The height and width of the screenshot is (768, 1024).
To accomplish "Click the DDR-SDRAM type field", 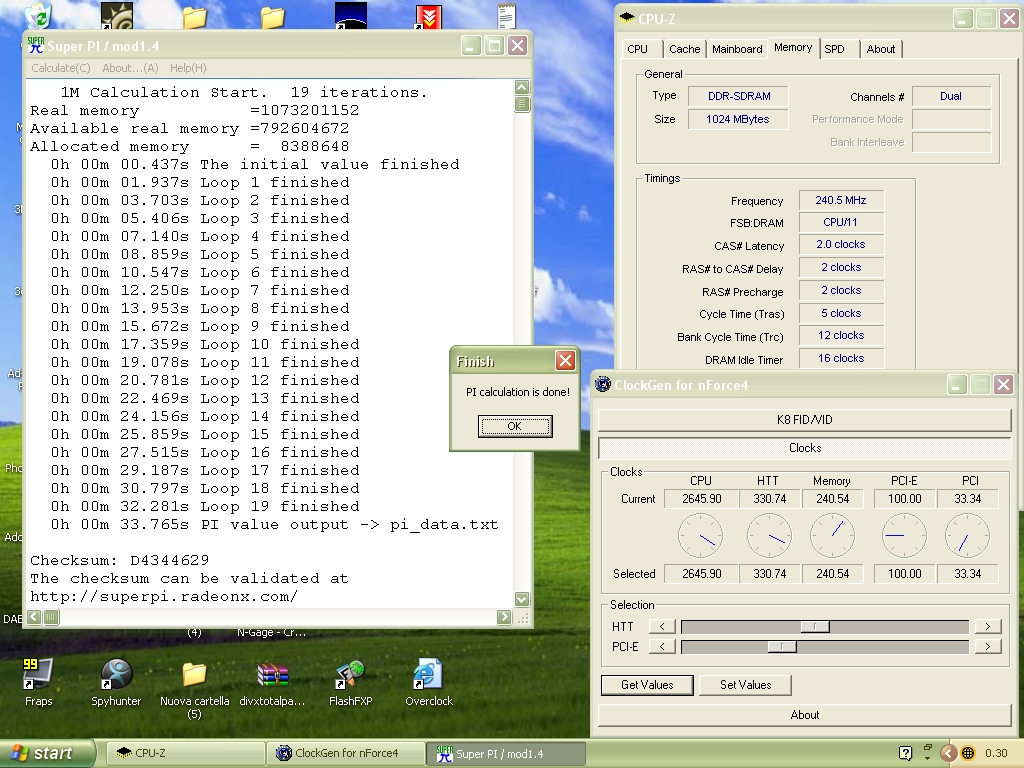I will [x=738, y=96].
